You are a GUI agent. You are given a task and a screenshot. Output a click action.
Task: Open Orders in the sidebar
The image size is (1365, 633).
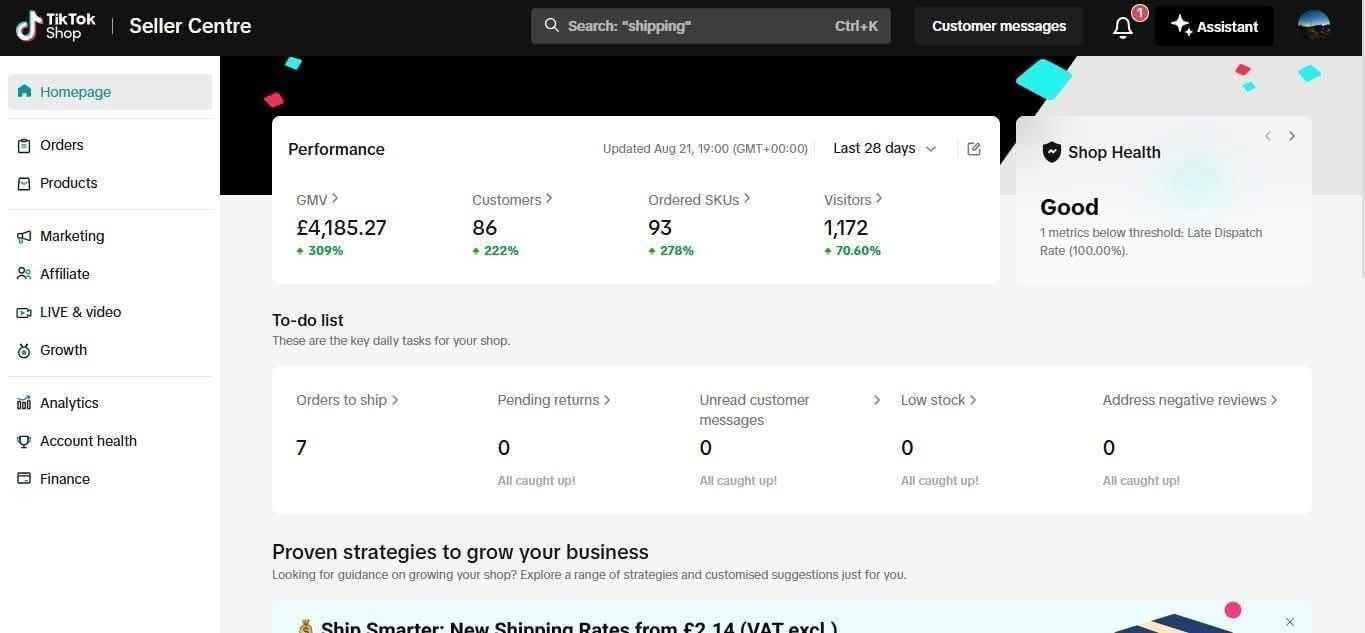62,145
